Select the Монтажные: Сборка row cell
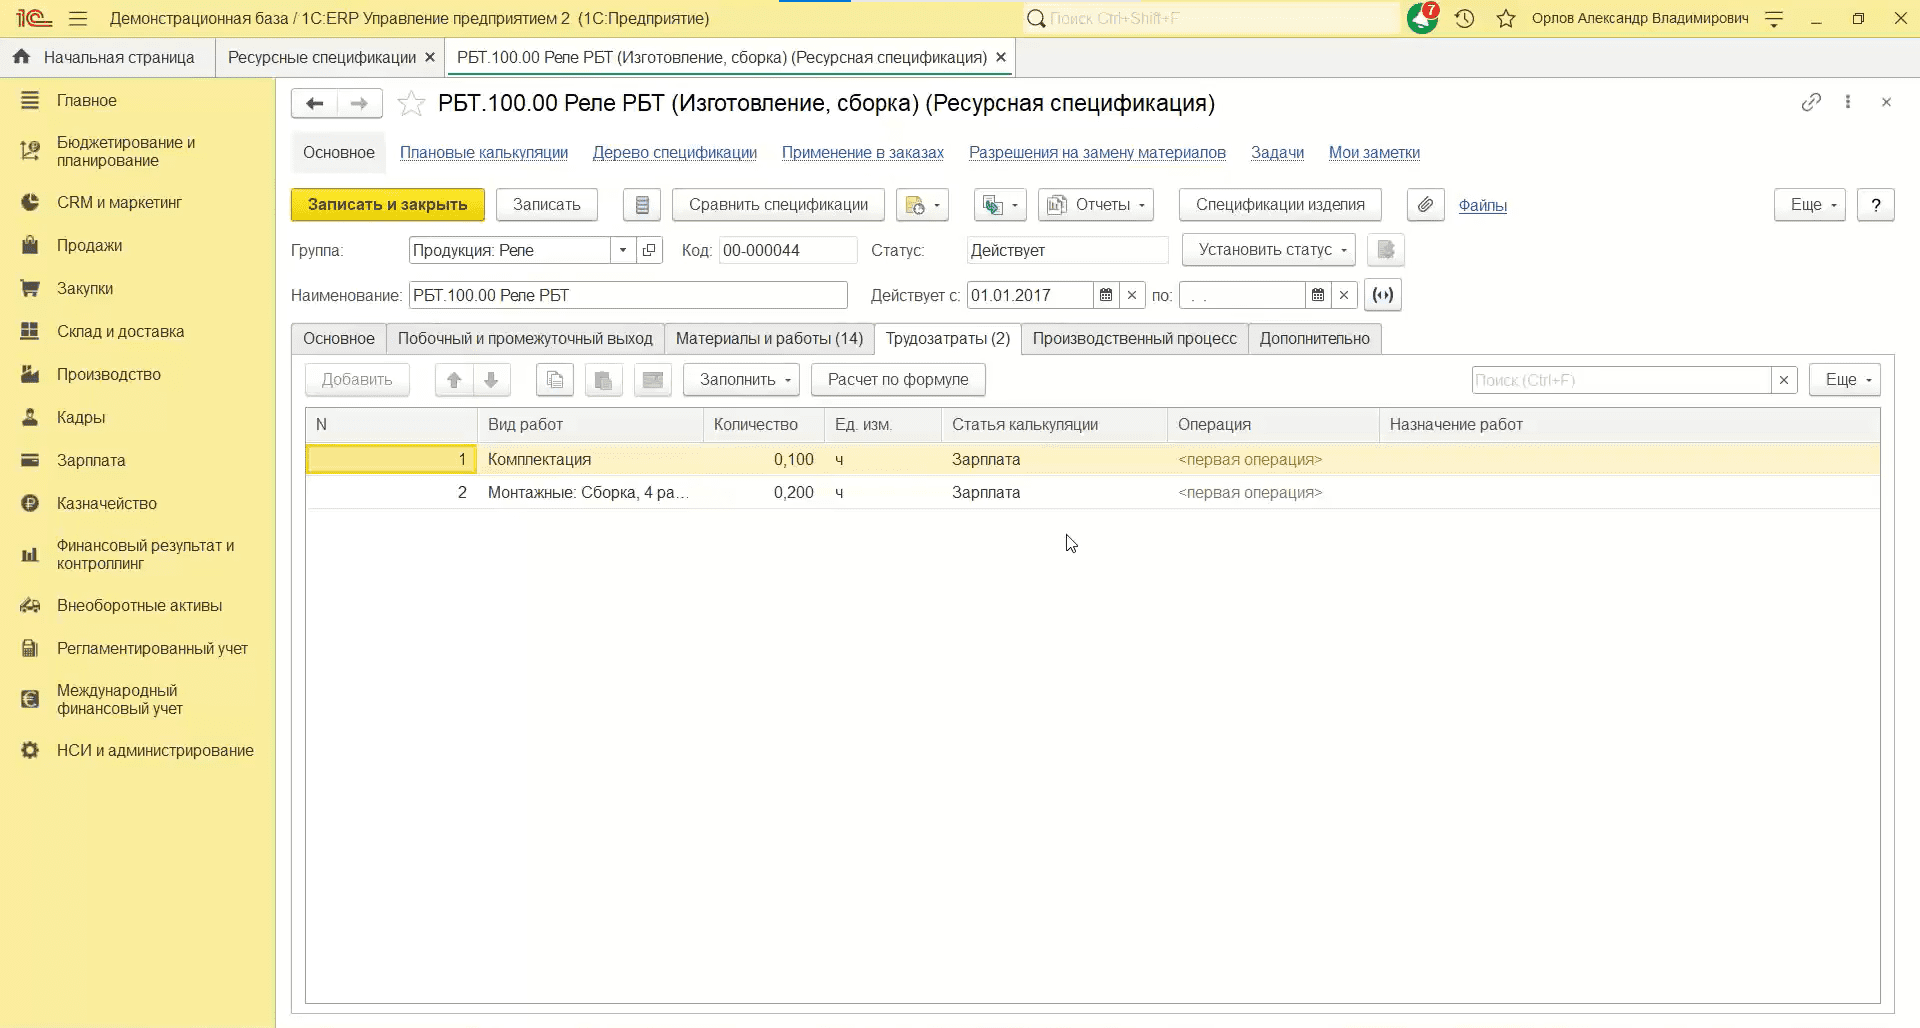 pos(590,492)
